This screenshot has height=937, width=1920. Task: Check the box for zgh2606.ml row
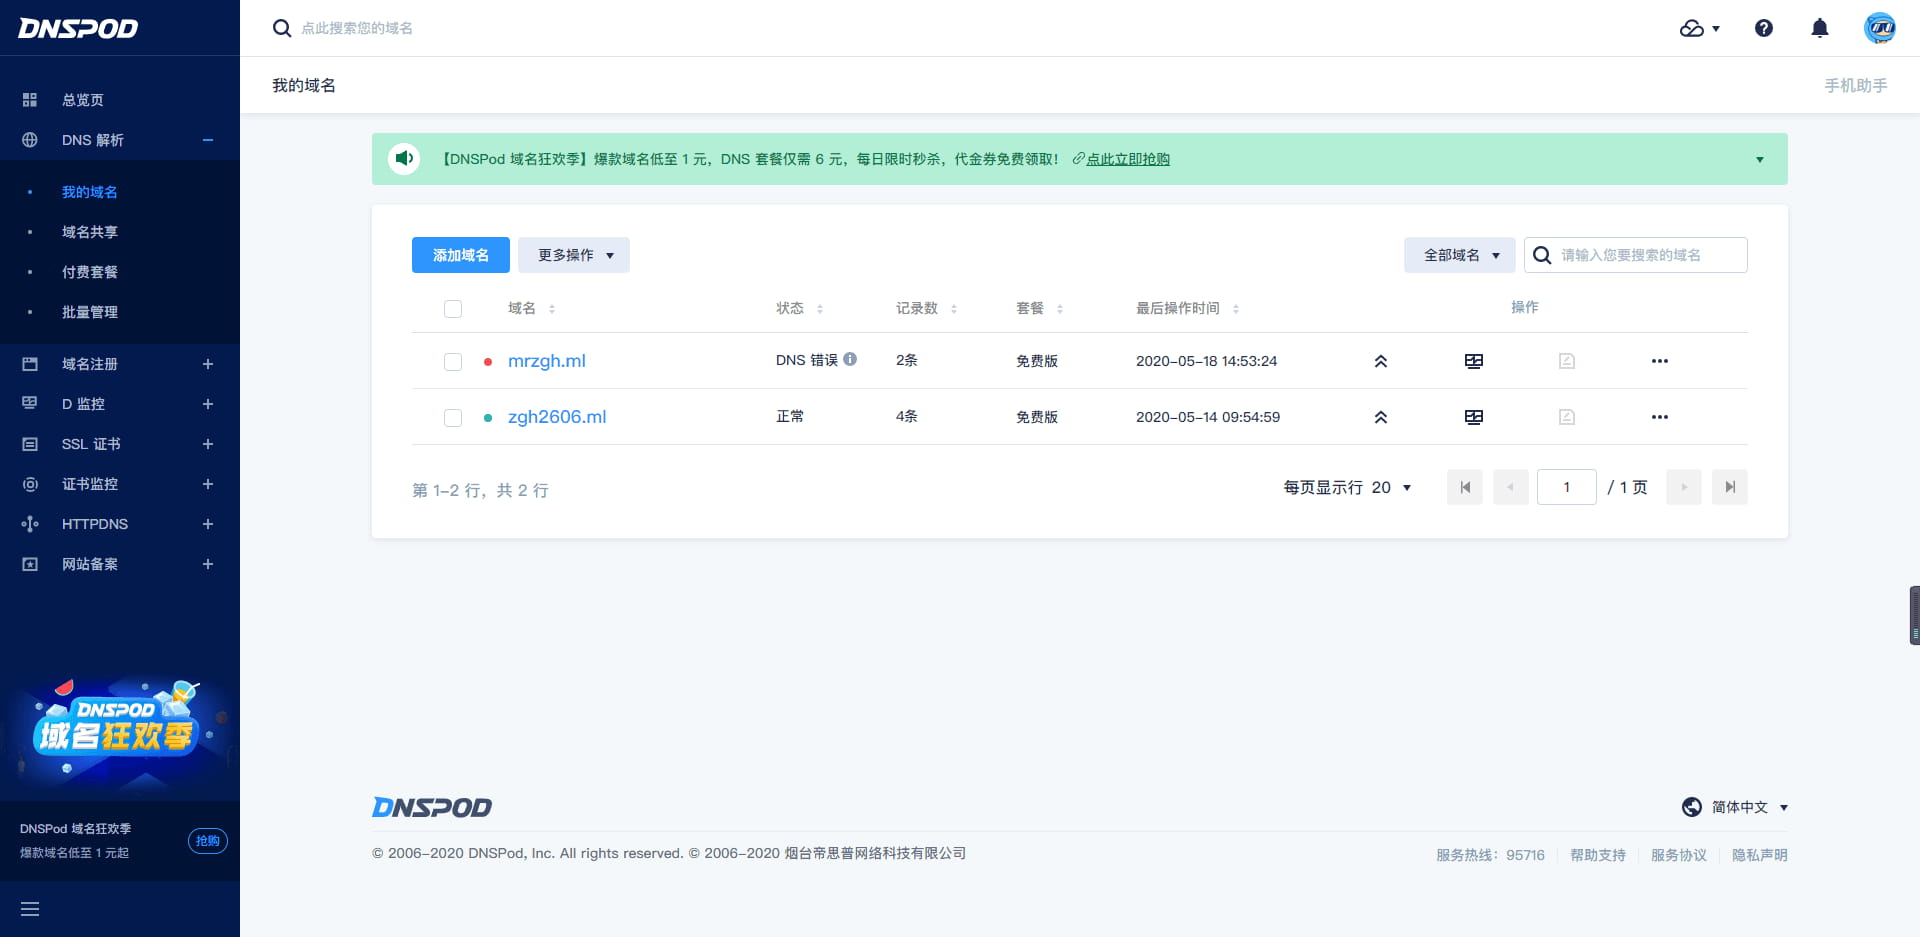[x=453, y=417]
